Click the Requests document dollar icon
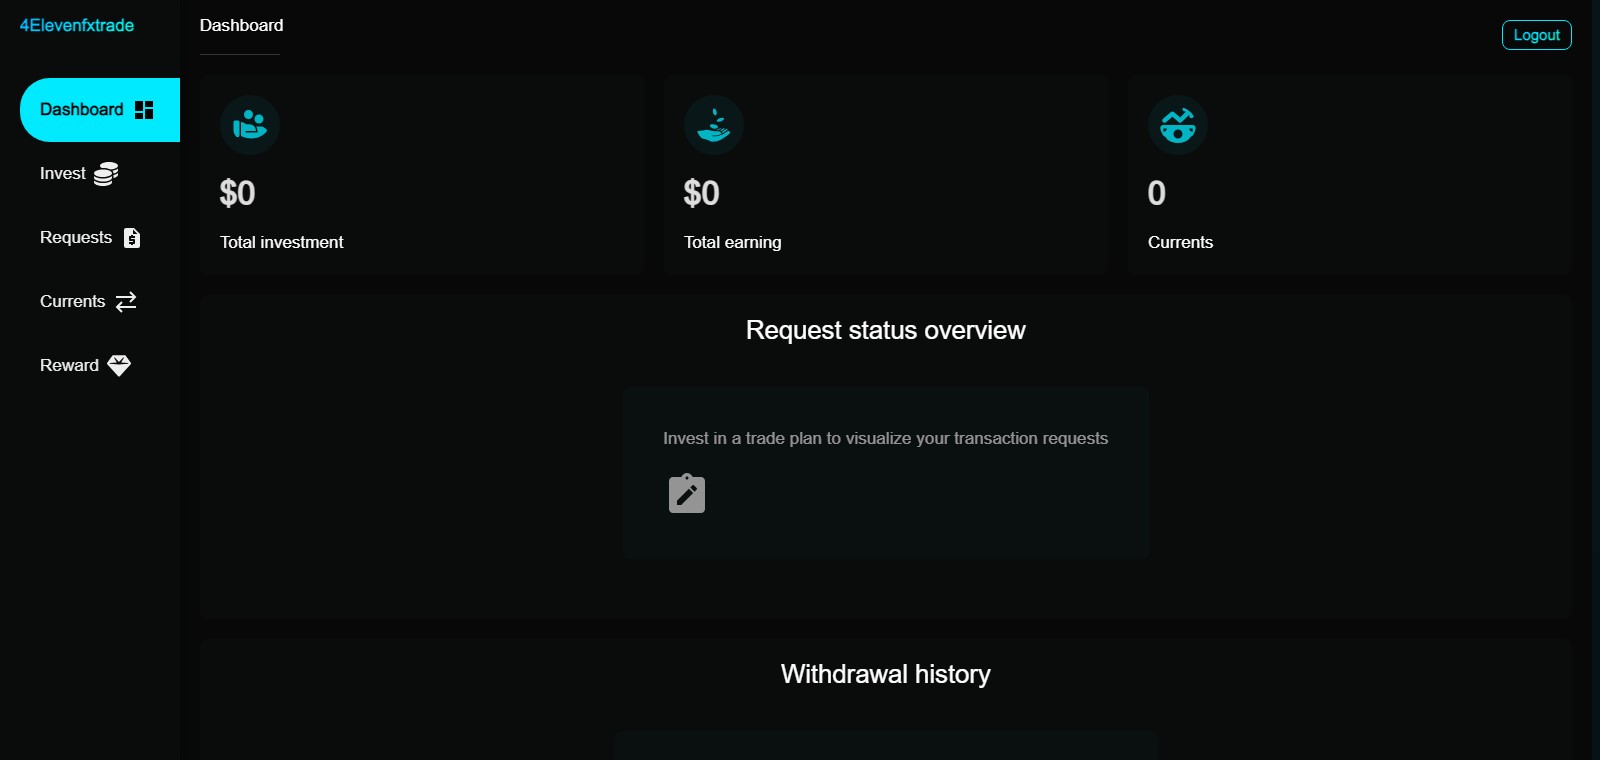 132,238
